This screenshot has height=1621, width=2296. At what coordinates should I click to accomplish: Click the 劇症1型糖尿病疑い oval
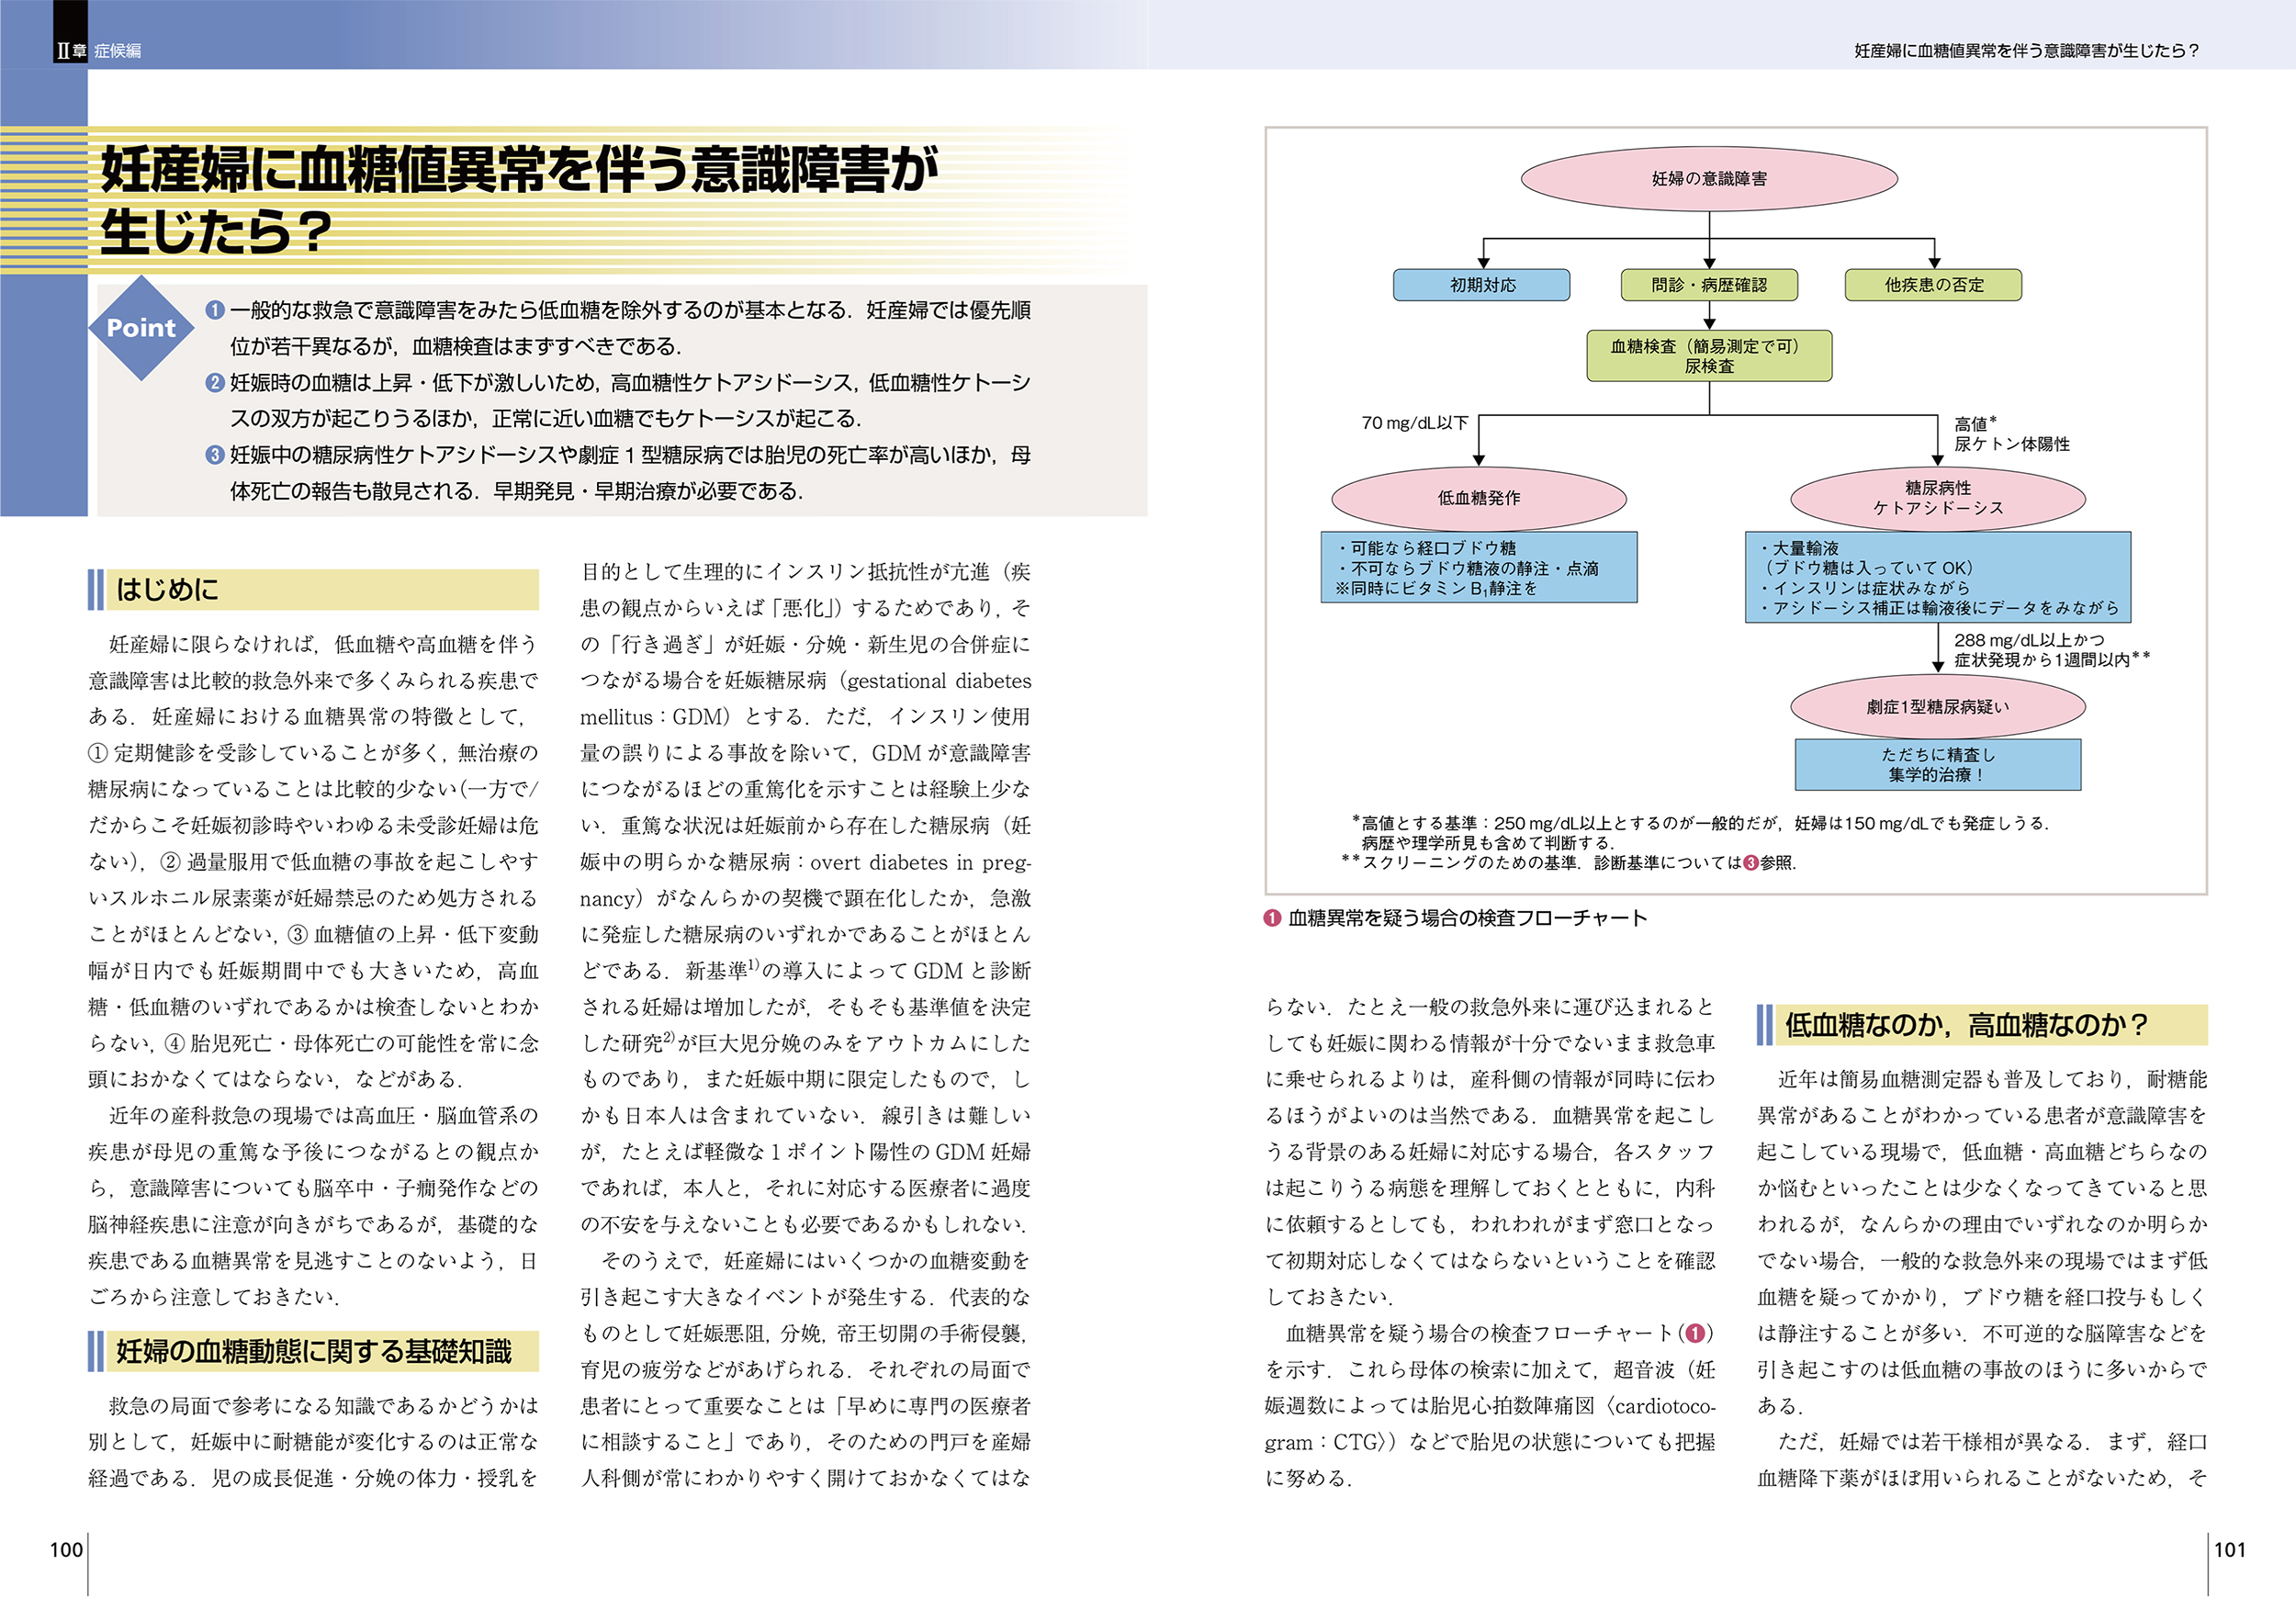pyautogui.click(x=1938, y=707)
